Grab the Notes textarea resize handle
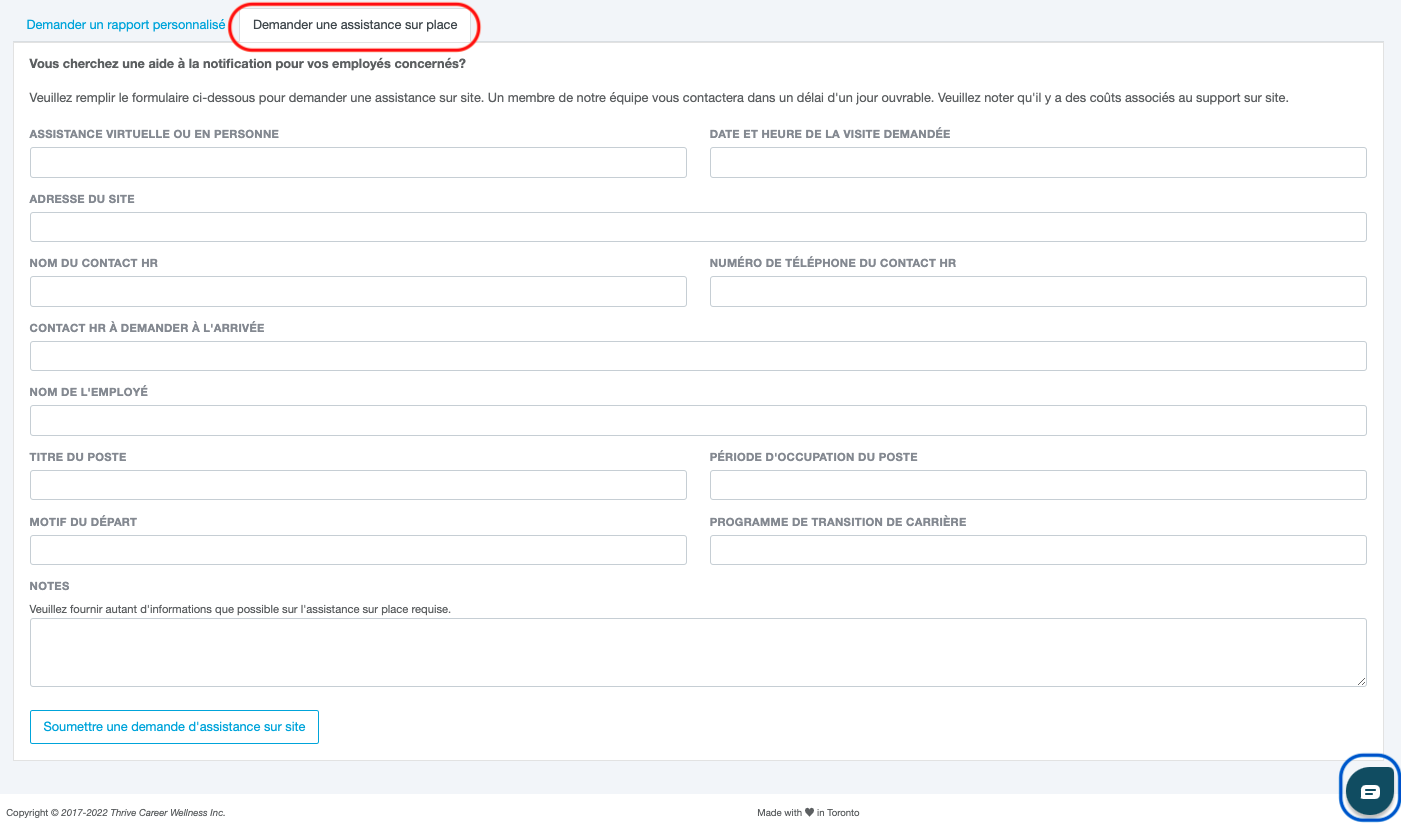The width and height of the screenshot is (1401, 824). 1360,681
